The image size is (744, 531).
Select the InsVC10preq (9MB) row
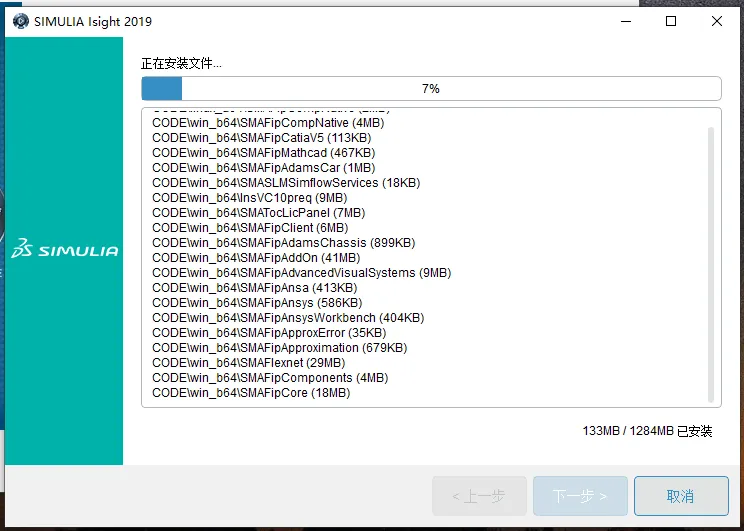pos(250,198)
